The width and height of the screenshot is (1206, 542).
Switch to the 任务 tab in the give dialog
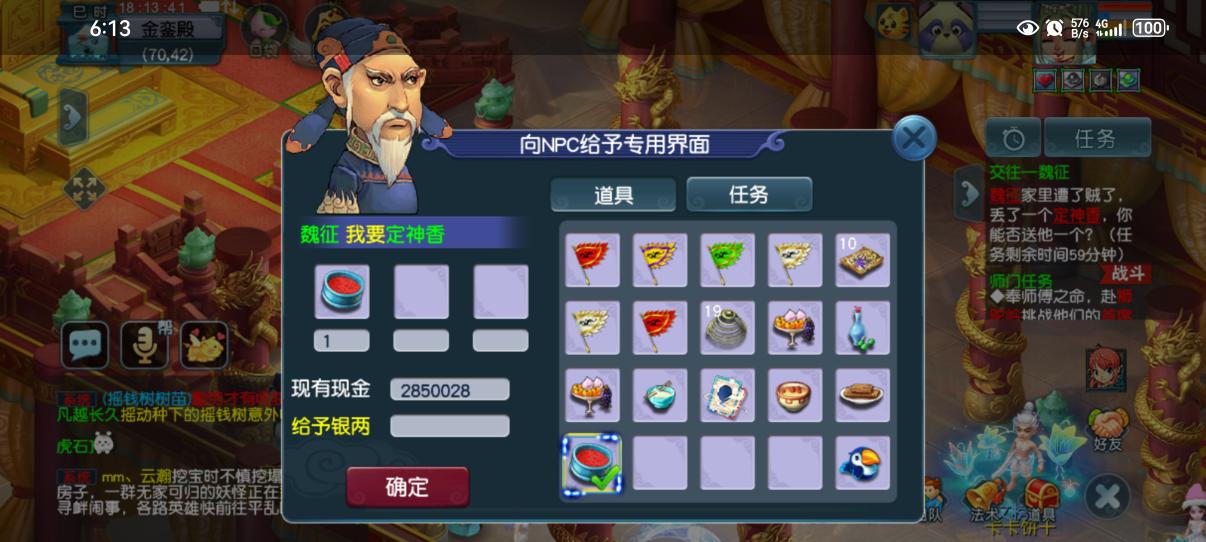pyautogui.click(x=749, y=195)
